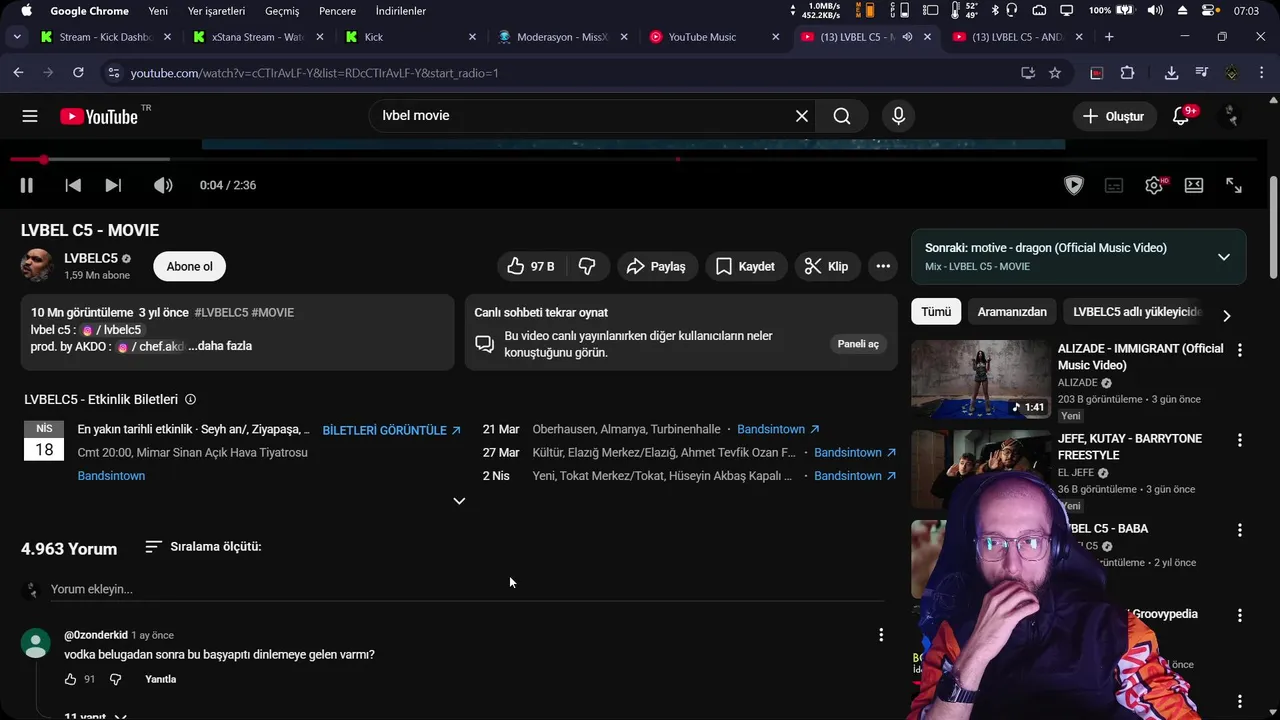This screenshot has width=1280, height=720.
Task: Click BİLETLERİ GÖRÜNTÜLE tickets link
Action: coord(391,430)
